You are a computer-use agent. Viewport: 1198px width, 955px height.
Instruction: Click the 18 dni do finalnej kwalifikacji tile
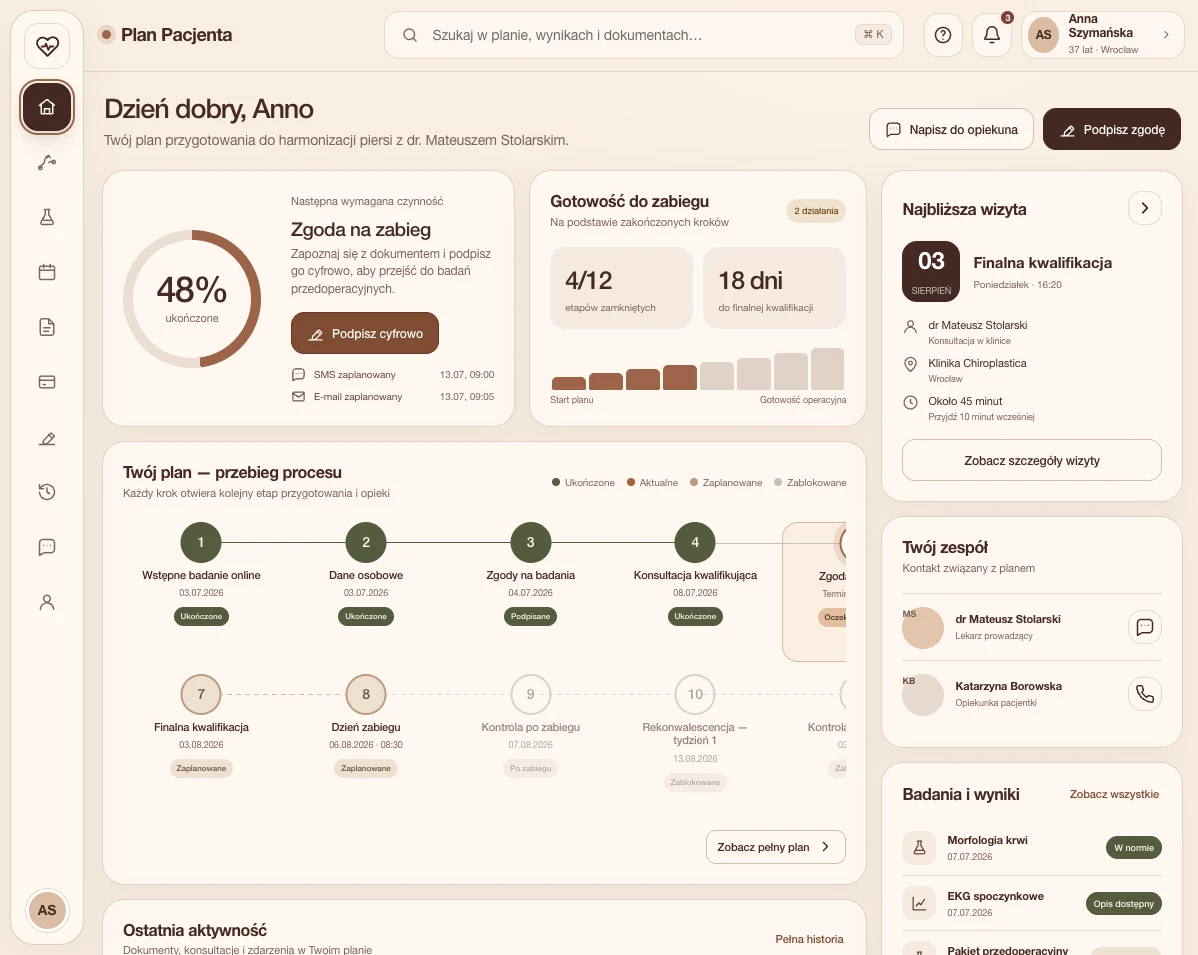[775, 288]
